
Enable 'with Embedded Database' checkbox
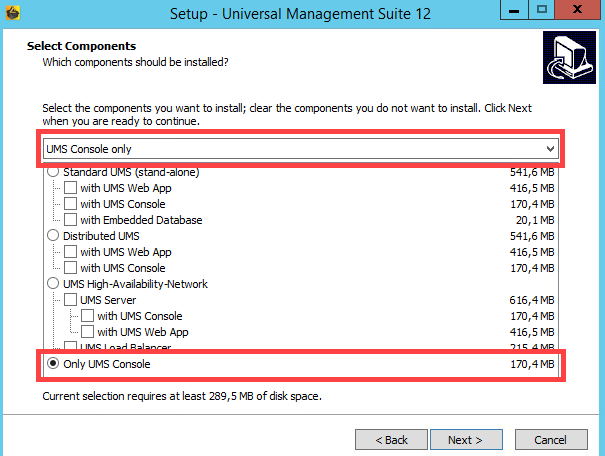point(70,220)
